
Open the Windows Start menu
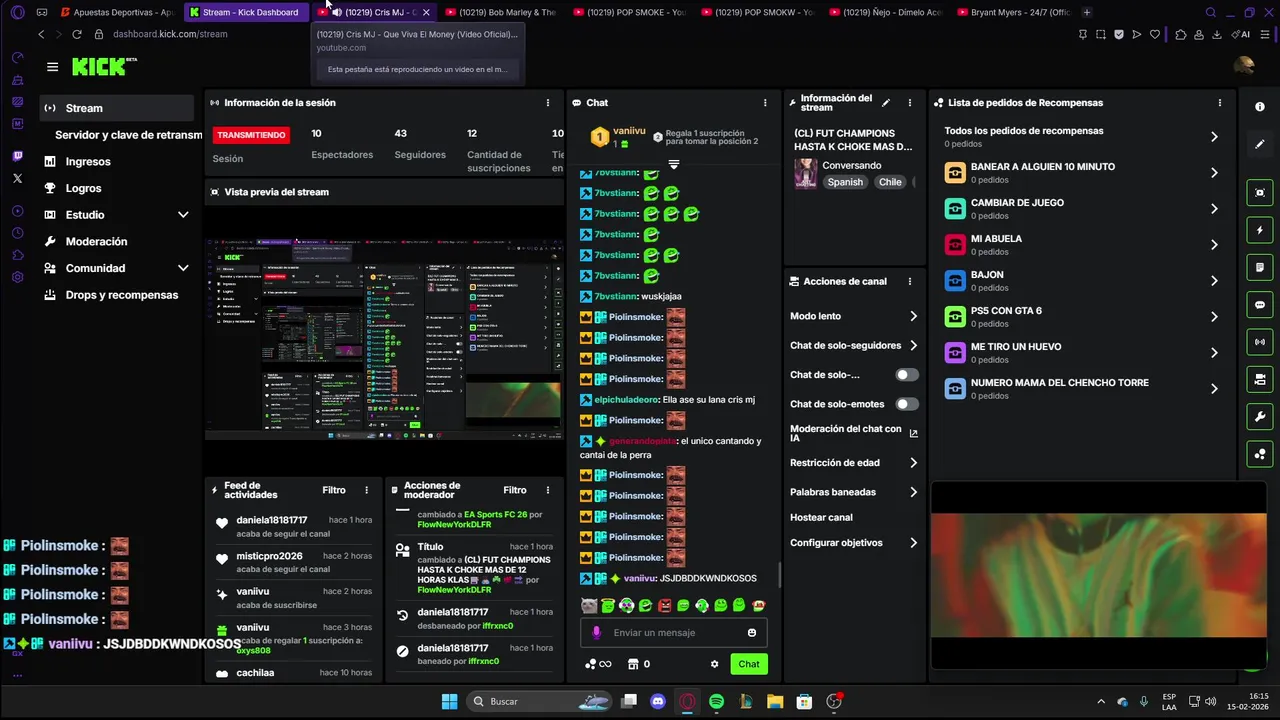click(x=449, y=702)
